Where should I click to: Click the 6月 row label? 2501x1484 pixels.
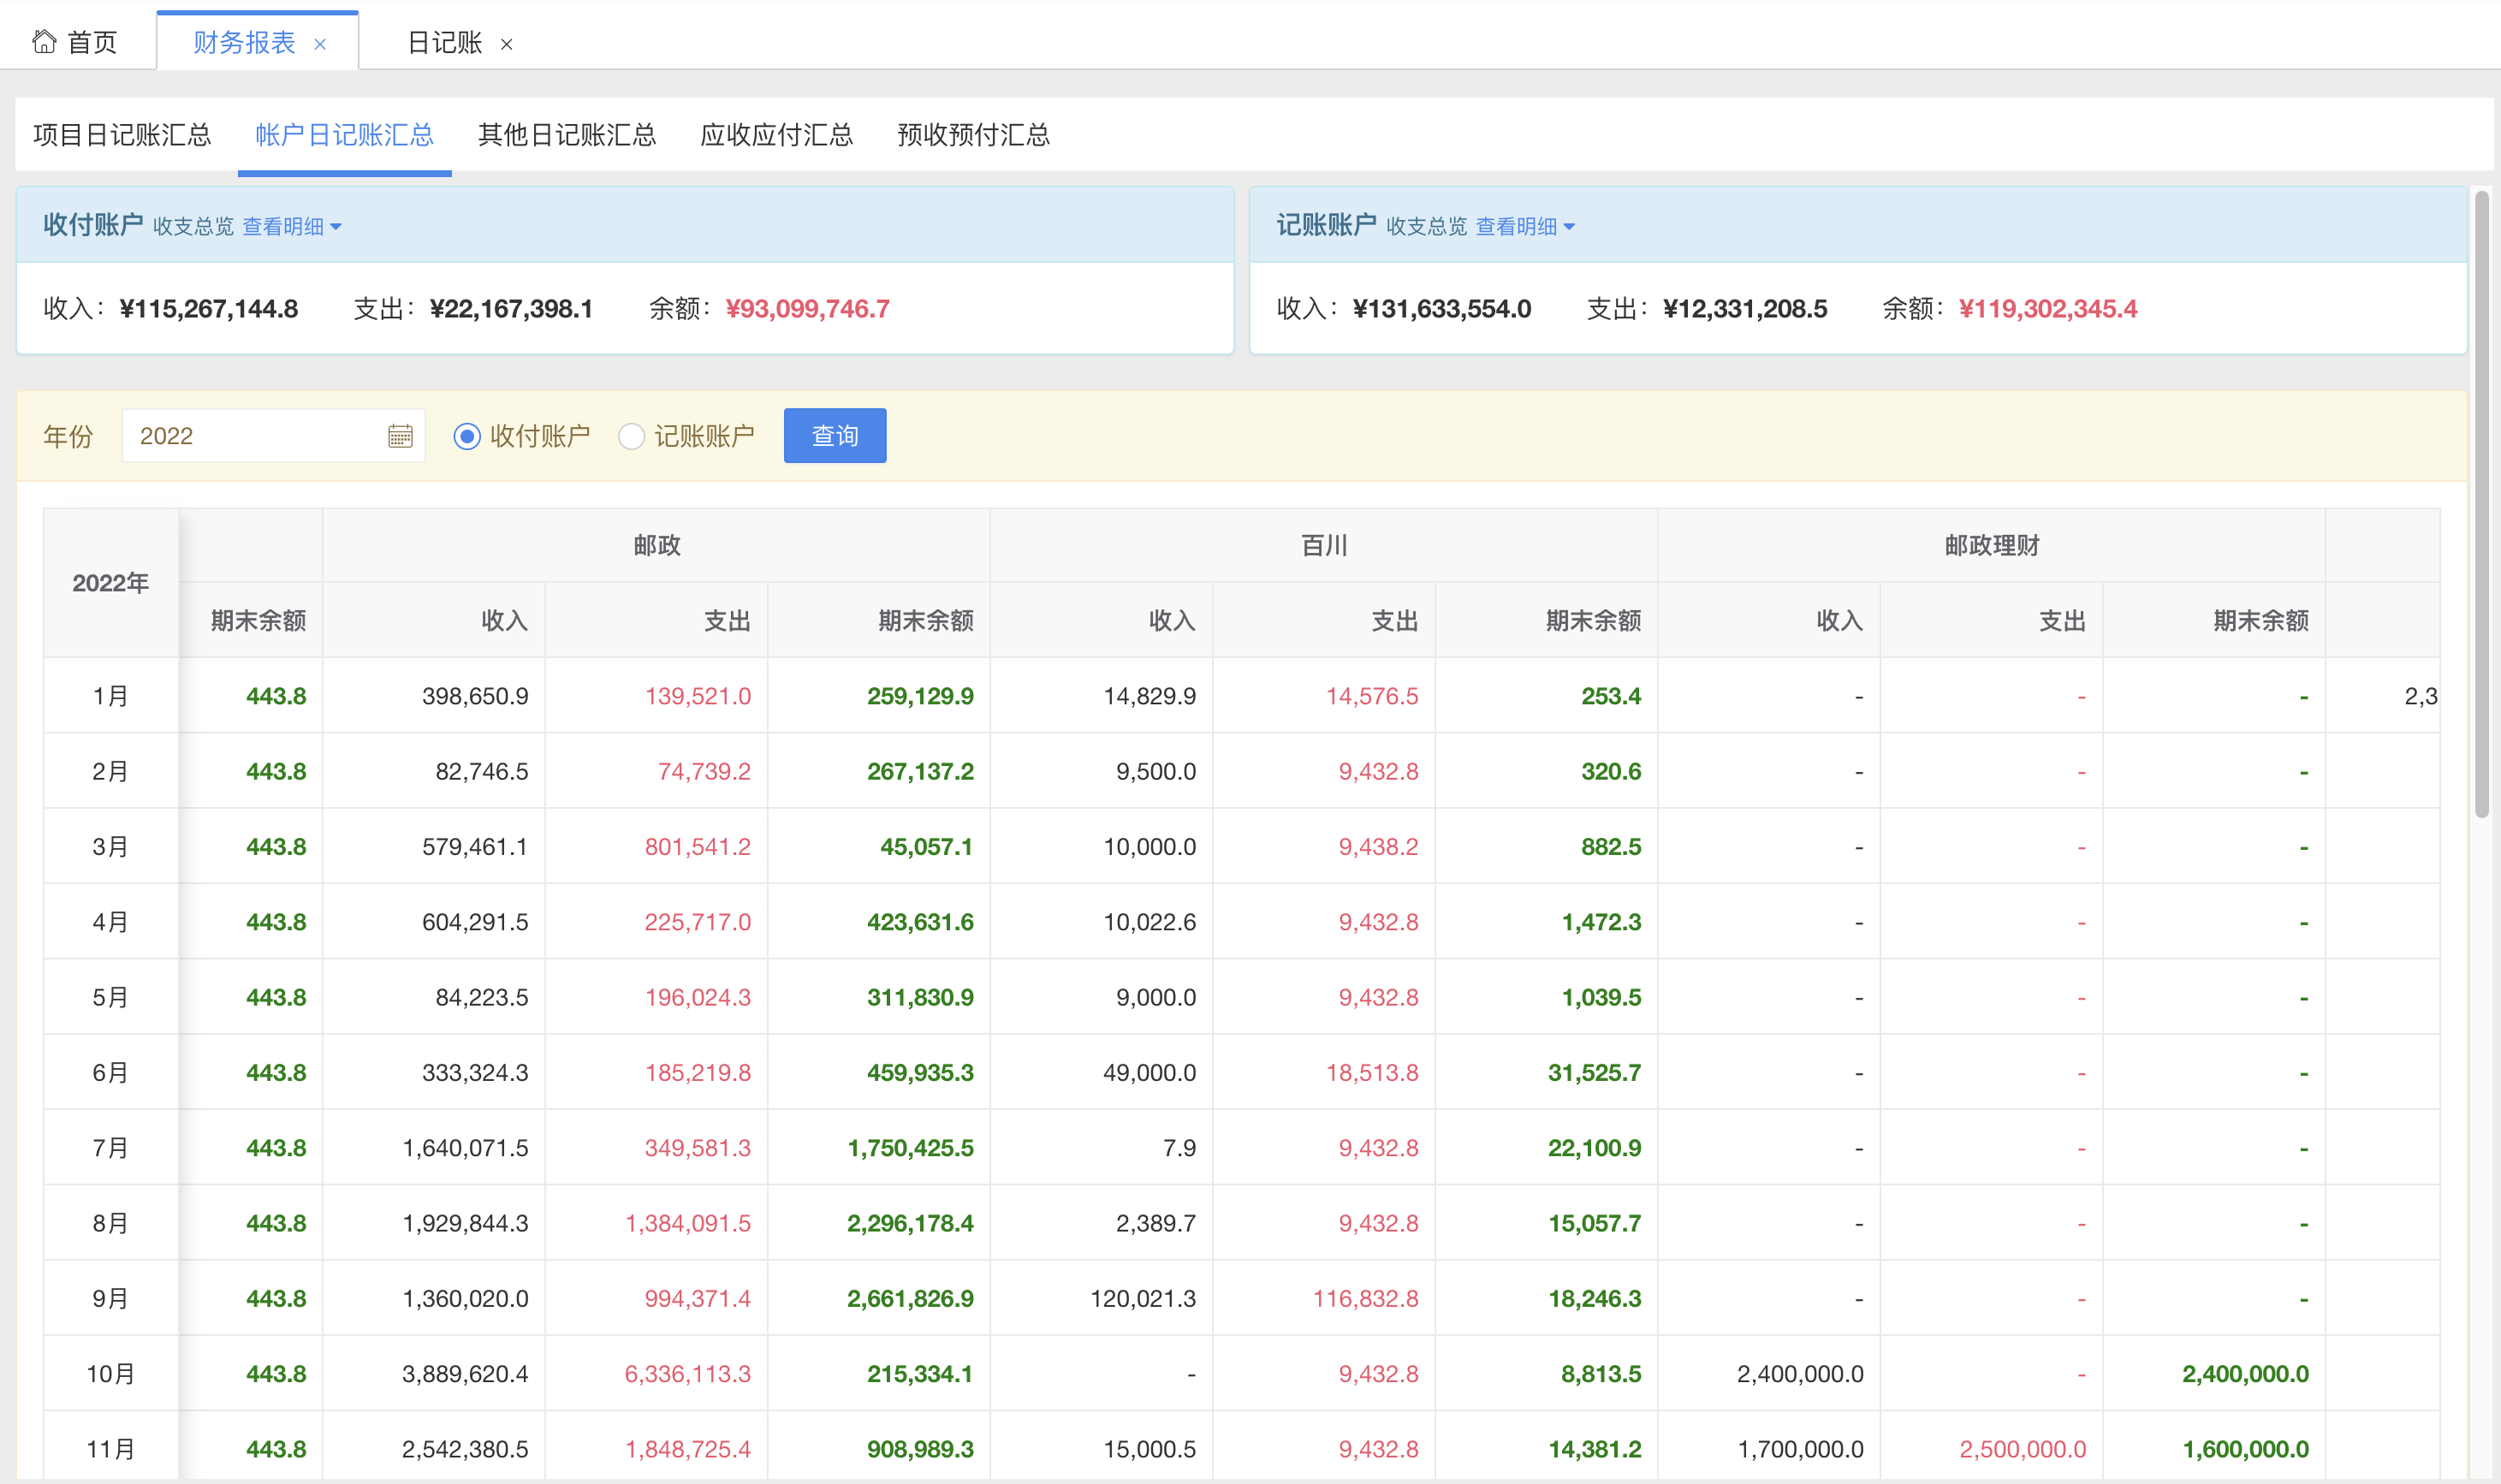111,1072
